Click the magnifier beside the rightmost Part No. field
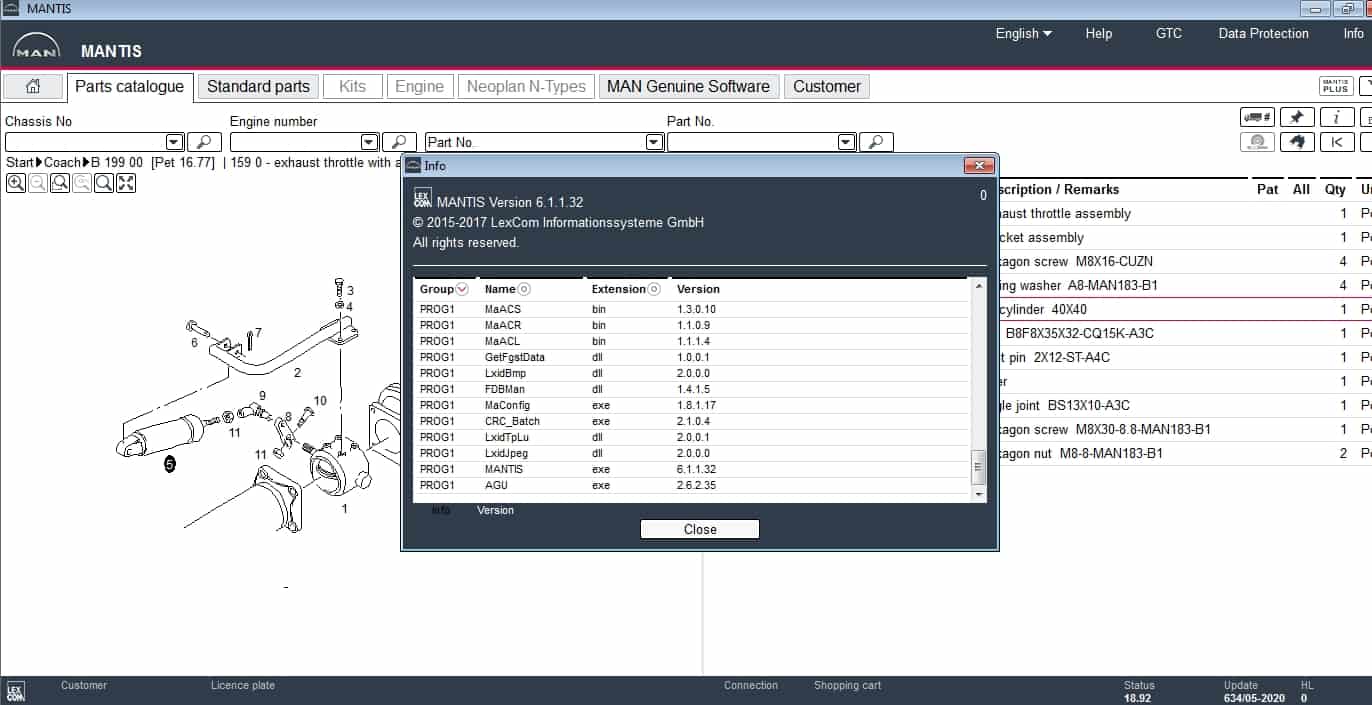Screen dimensions: 1372x705 click(x=876, y=142)
